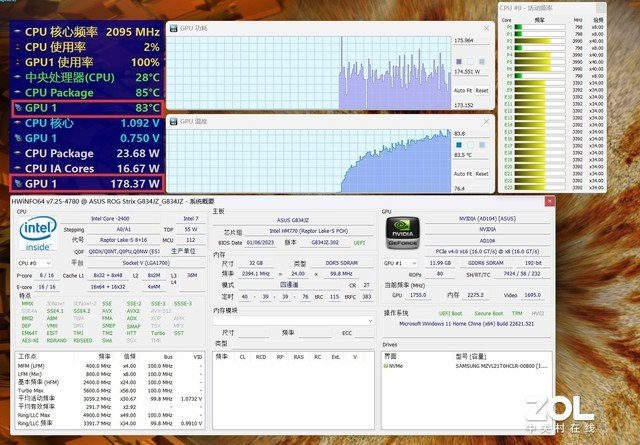Click the NVMe drive status icon

point(386,366)
